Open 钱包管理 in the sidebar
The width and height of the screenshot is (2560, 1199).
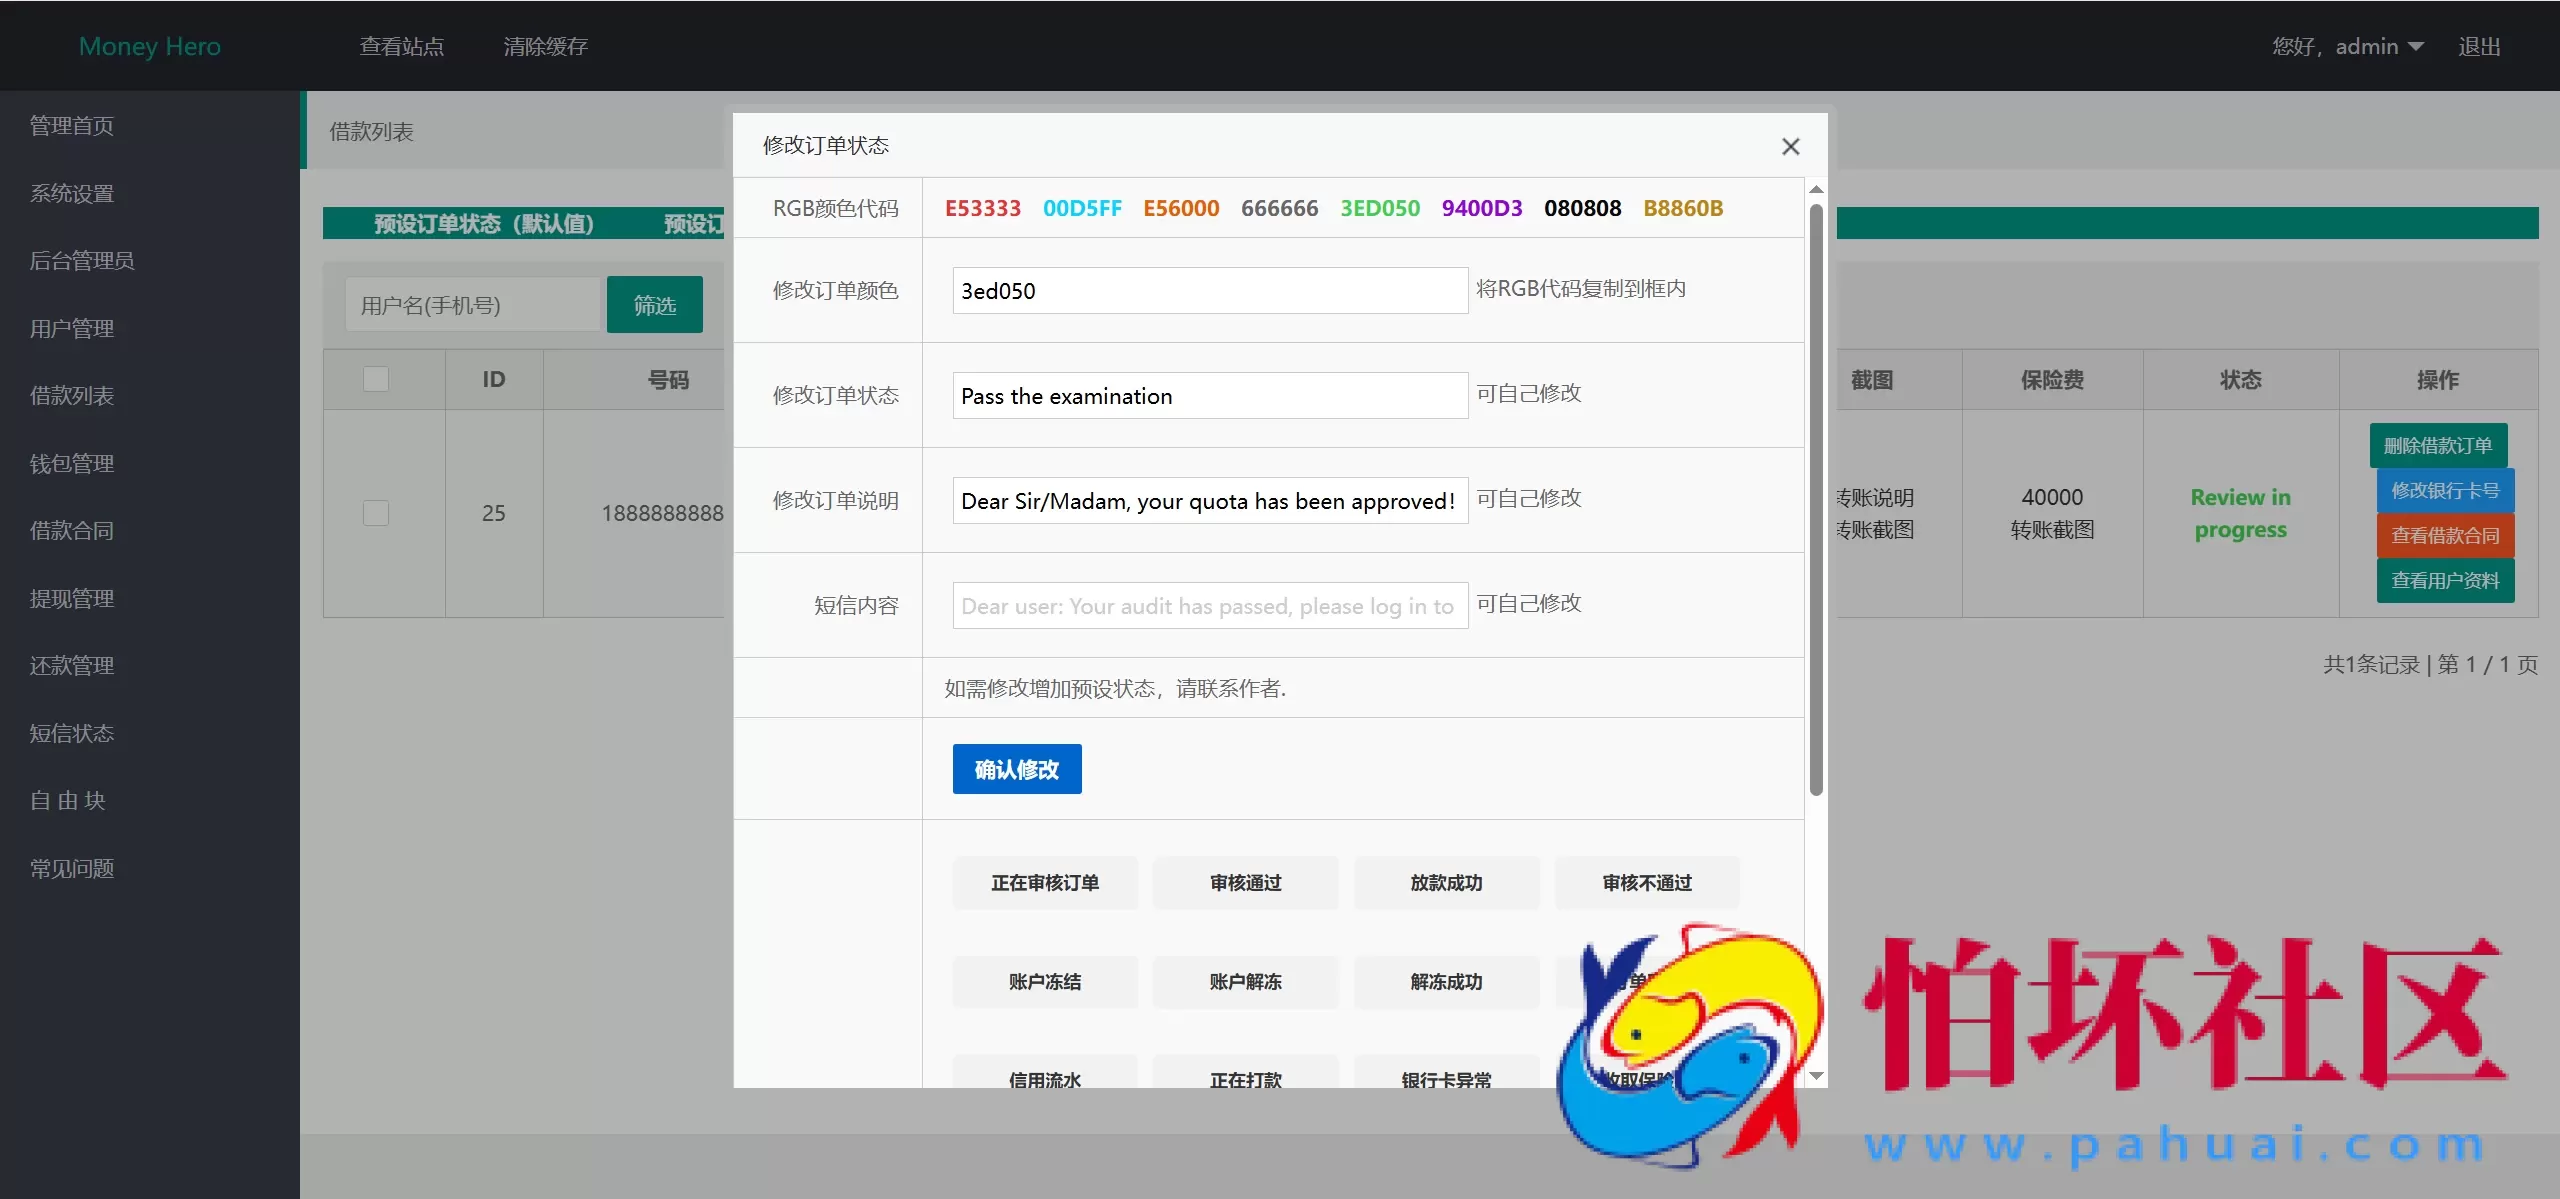tap(71, 462)
